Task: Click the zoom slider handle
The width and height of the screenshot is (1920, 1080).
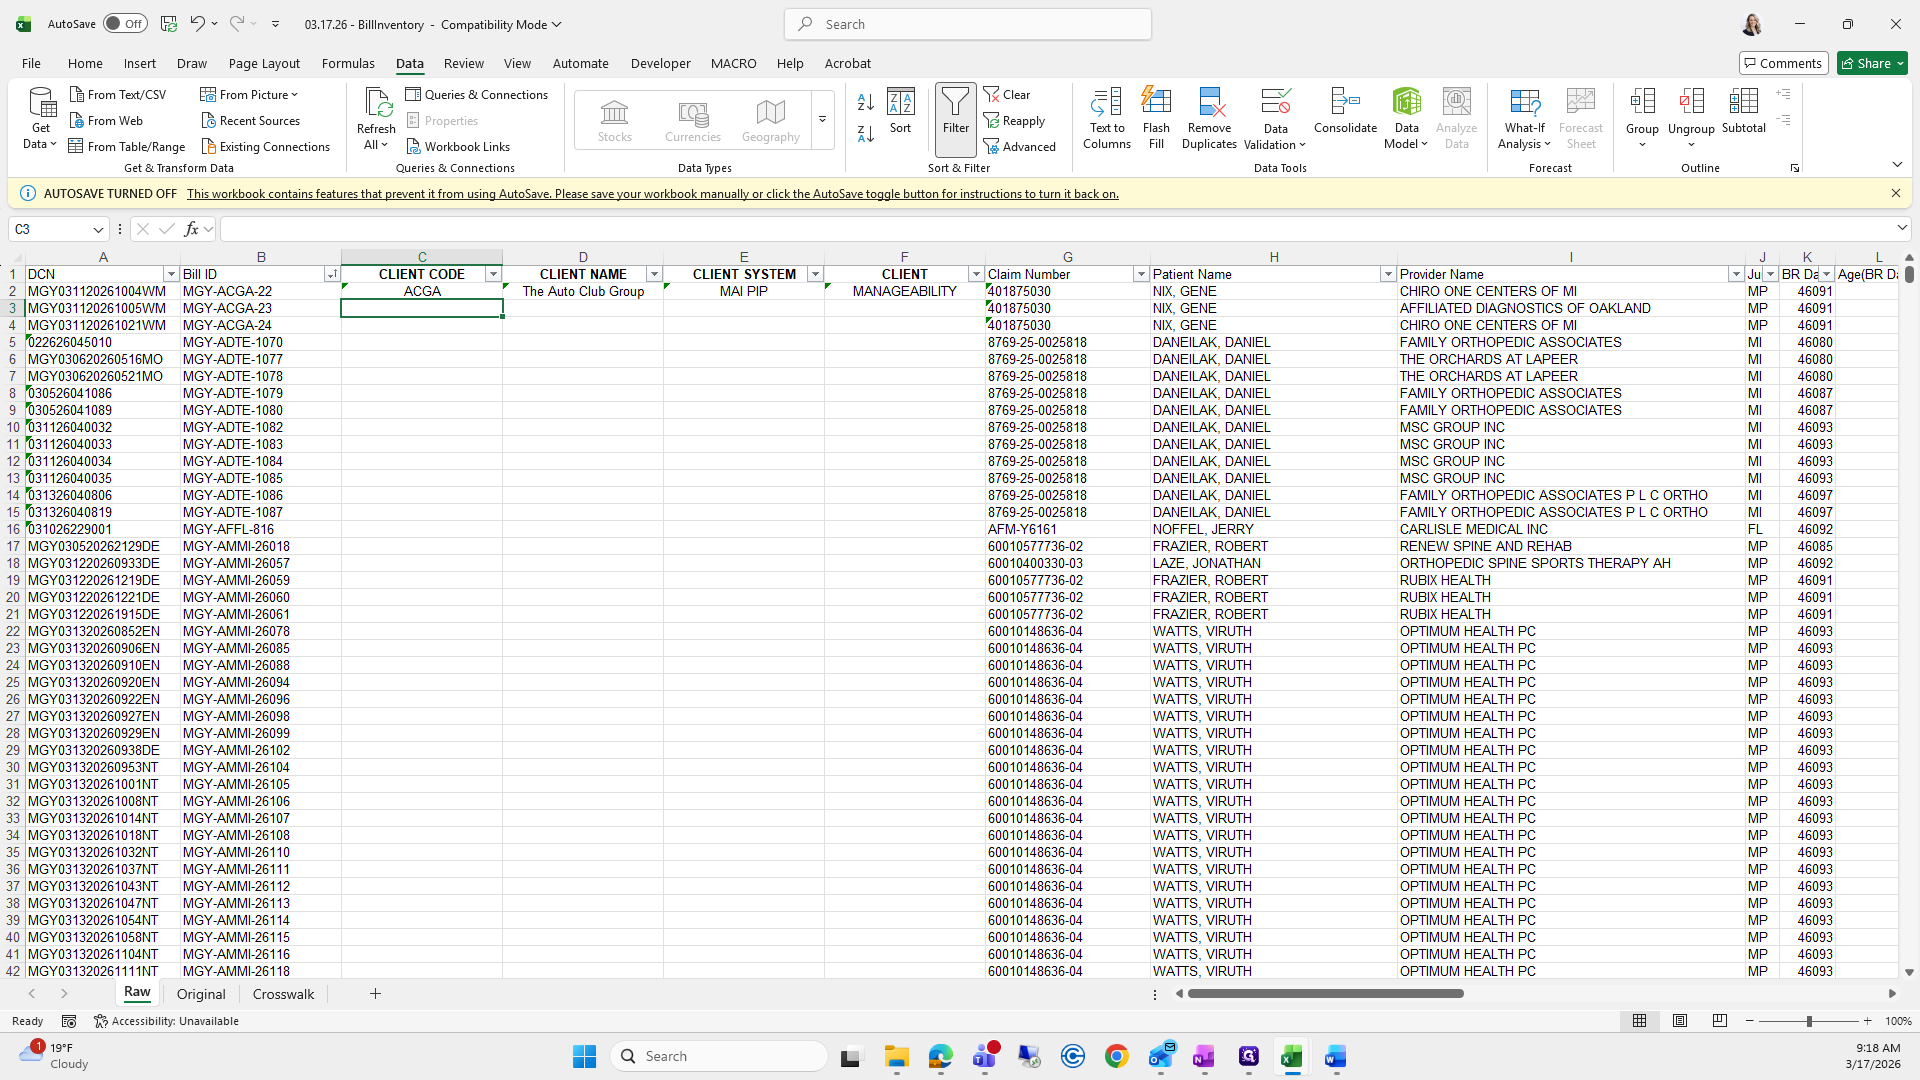Action: [x=1808, y=1021]
